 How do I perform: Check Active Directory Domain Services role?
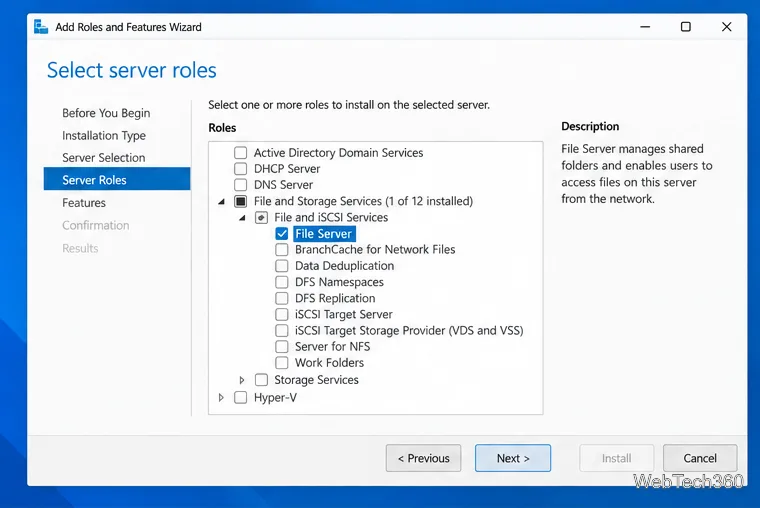(240, 153)
